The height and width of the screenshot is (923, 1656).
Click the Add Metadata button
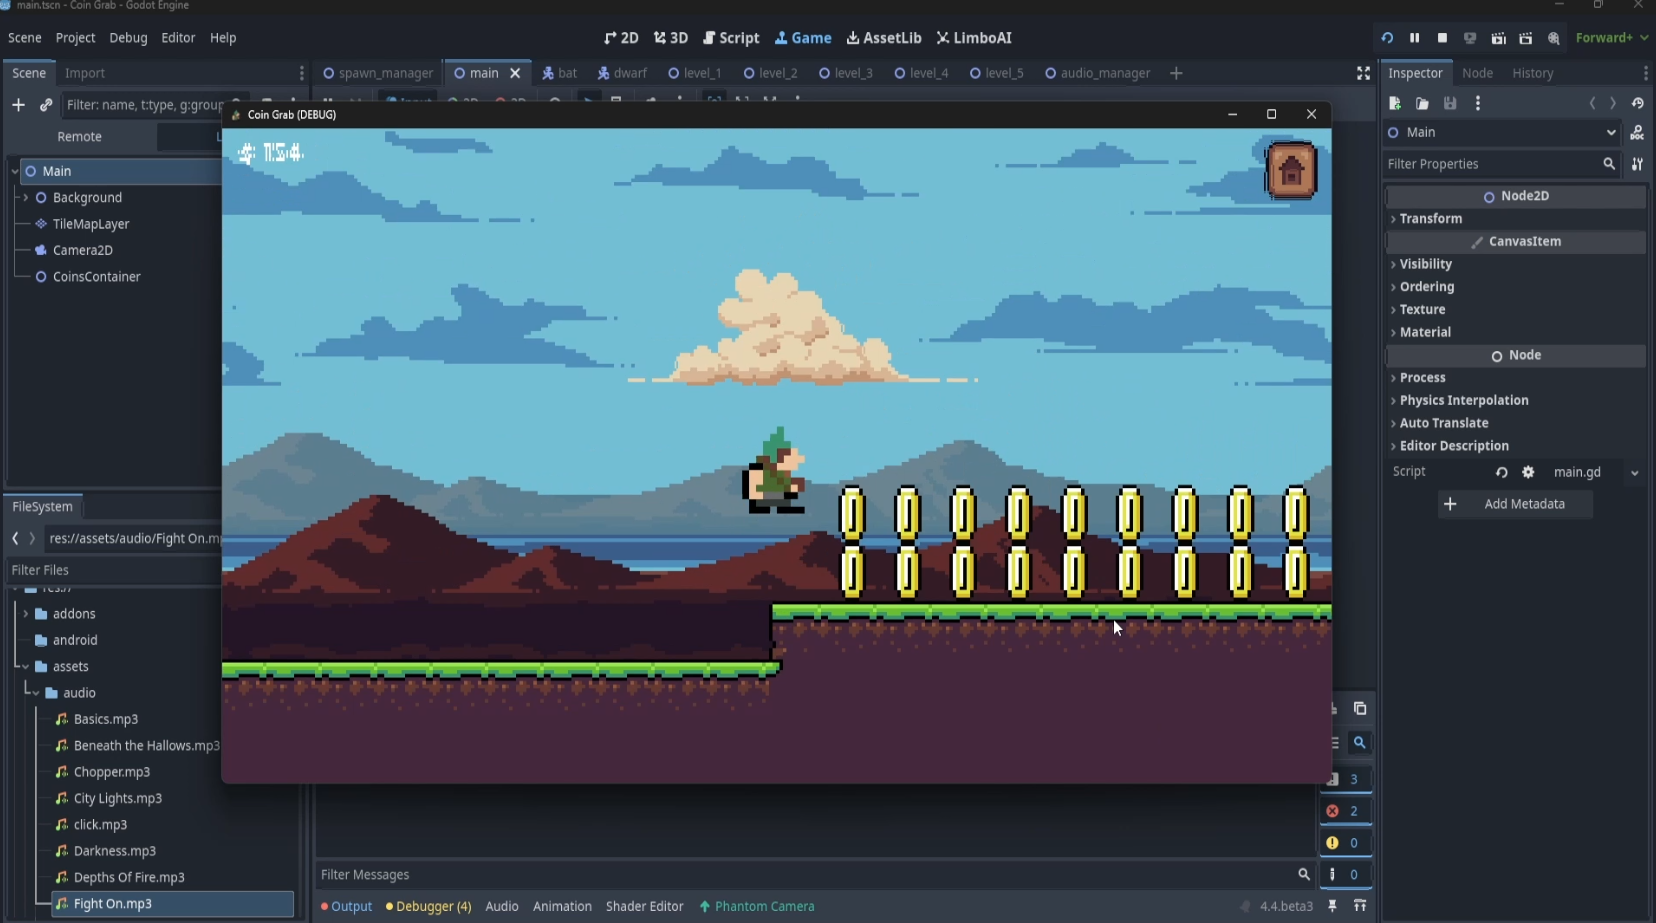point(1515,504)
